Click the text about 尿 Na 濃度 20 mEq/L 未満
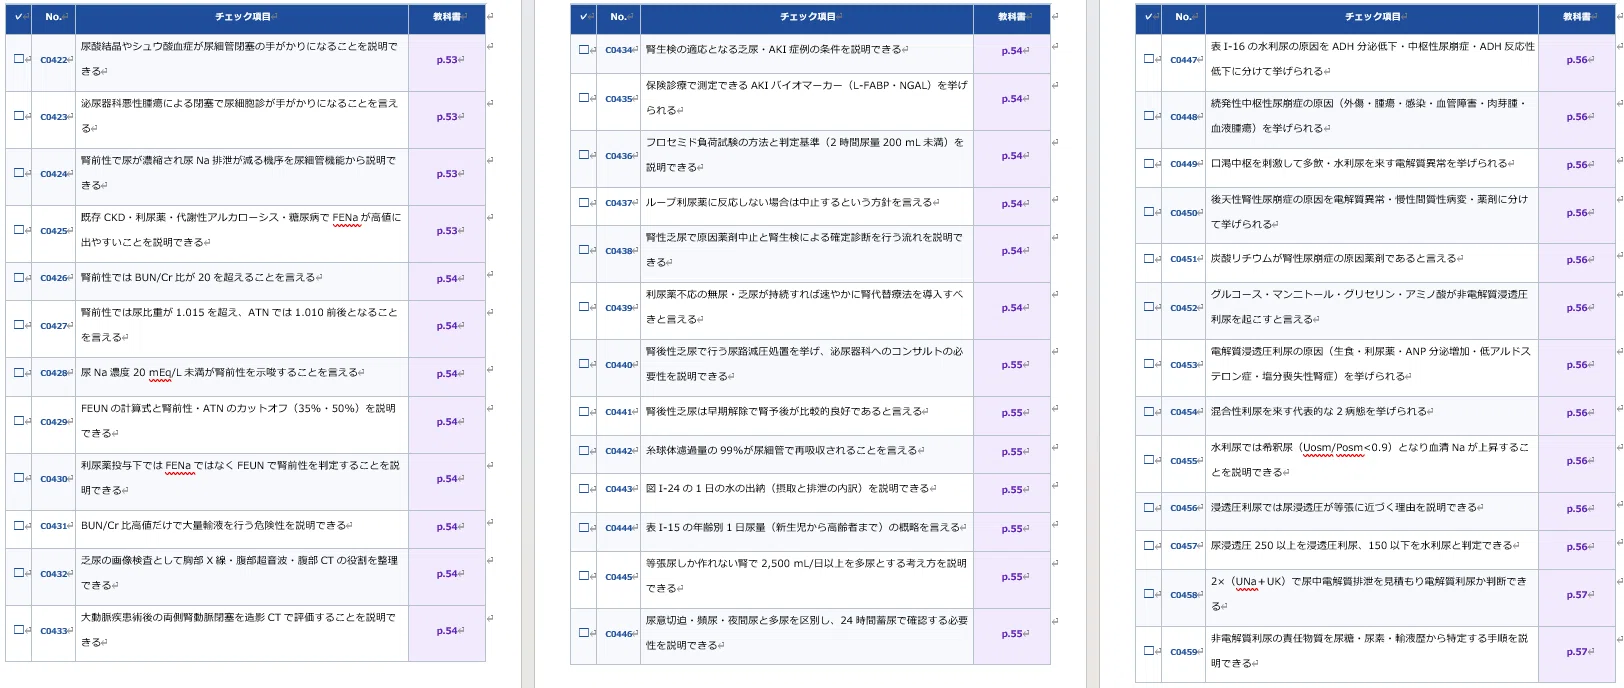 pyautogui.click(x=219, y=373)
